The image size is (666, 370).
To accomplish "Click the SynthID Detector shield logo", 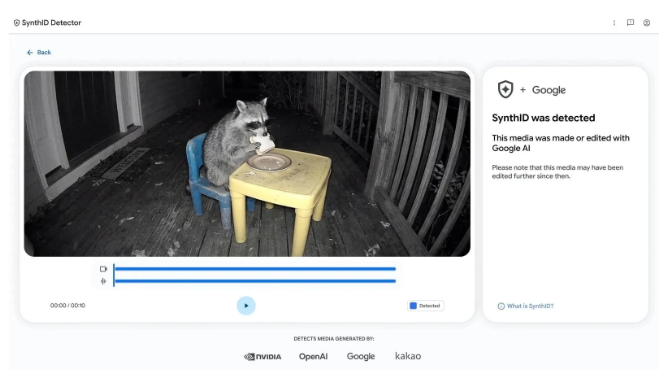I will click(17, 23).
